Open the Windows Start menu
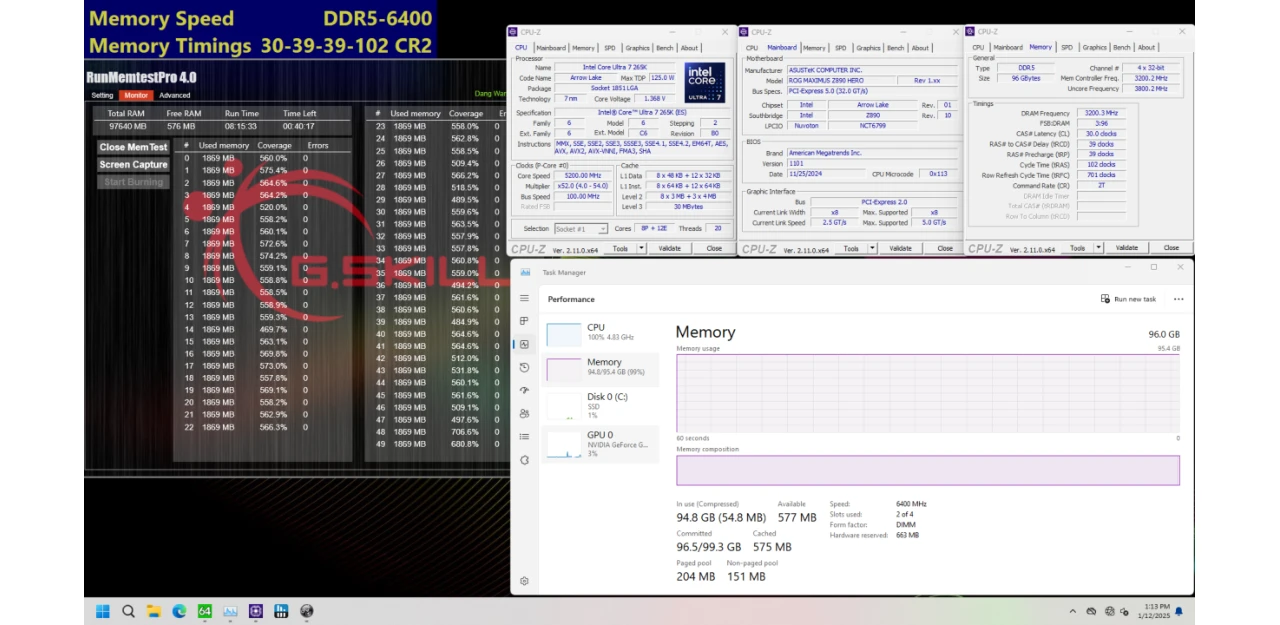Screen dimensions: 1280x625 102,611
